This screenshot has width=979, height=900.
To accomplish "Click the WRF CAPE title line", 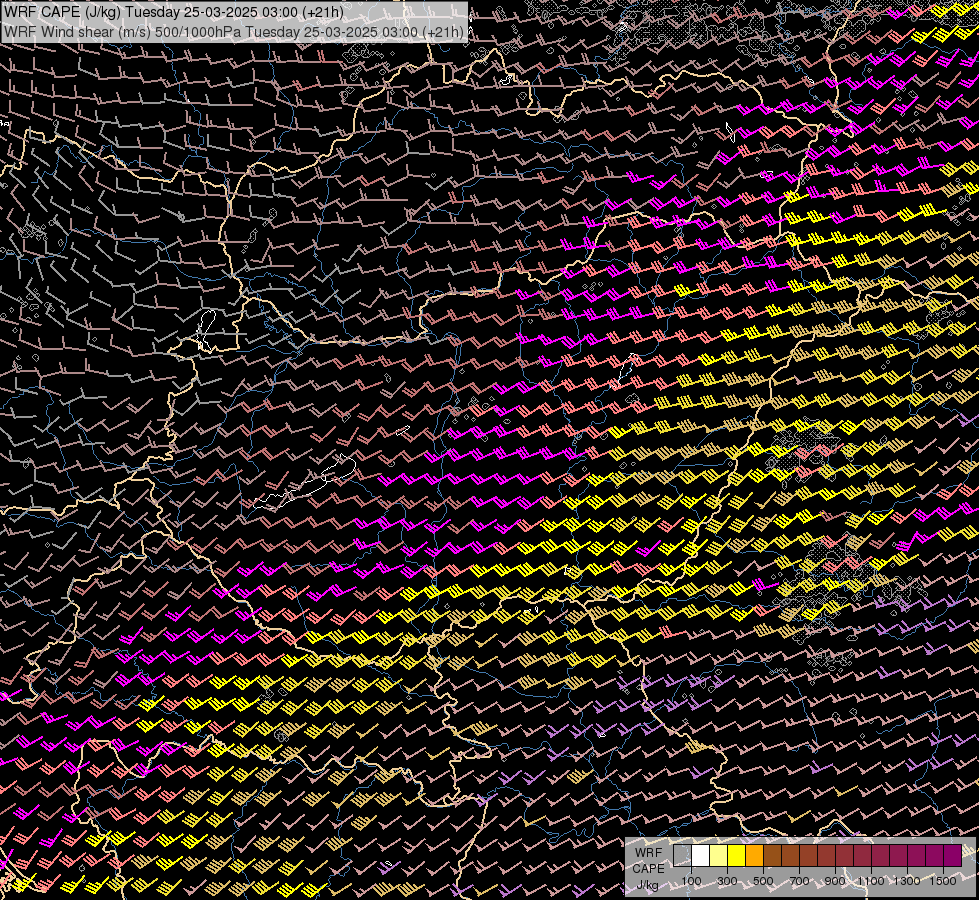I will [174, 12].
